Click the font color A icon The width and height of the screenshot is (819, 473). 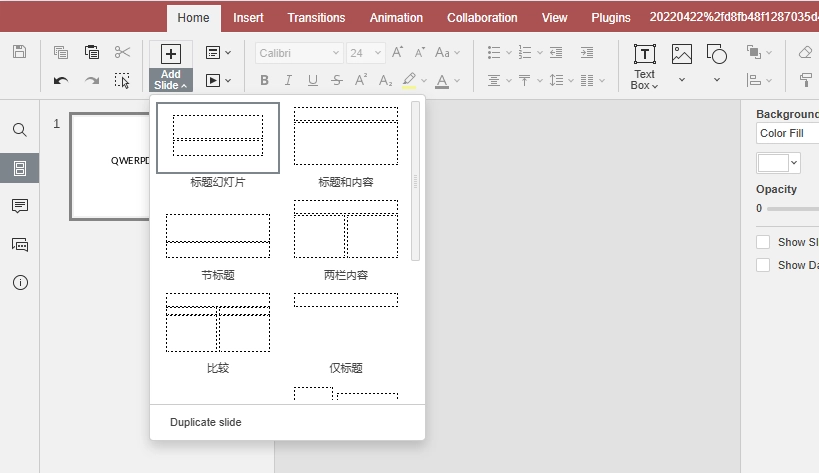click(442, 80)
